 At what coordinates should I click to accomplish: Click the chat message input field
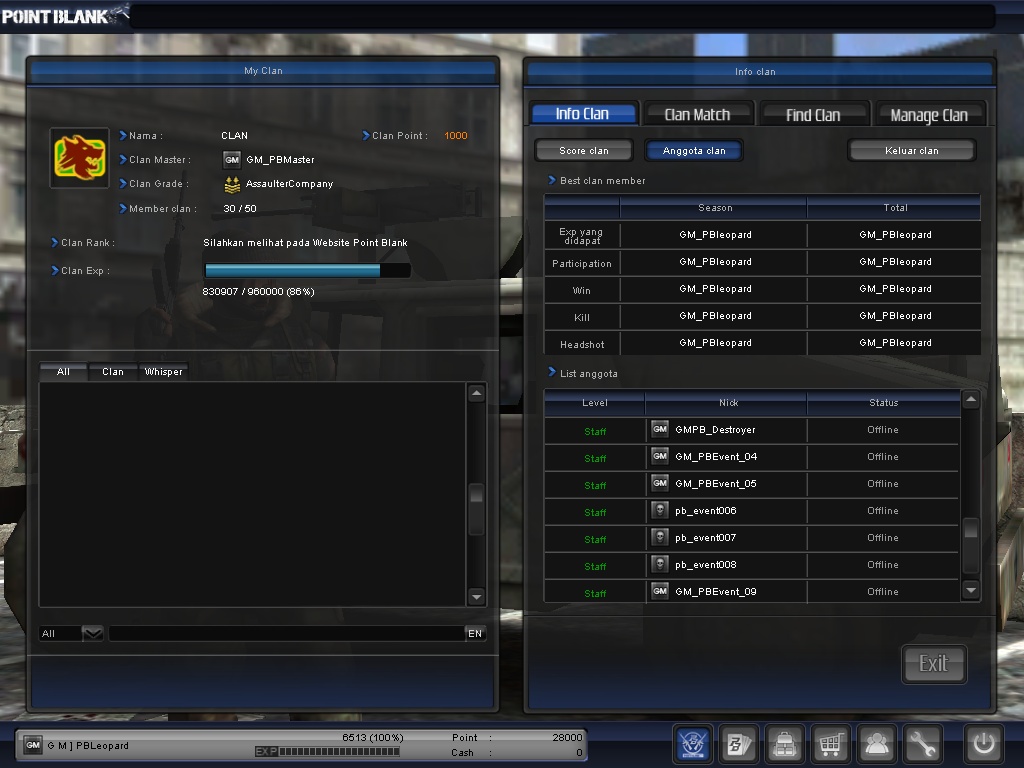(x=287, y=633)
